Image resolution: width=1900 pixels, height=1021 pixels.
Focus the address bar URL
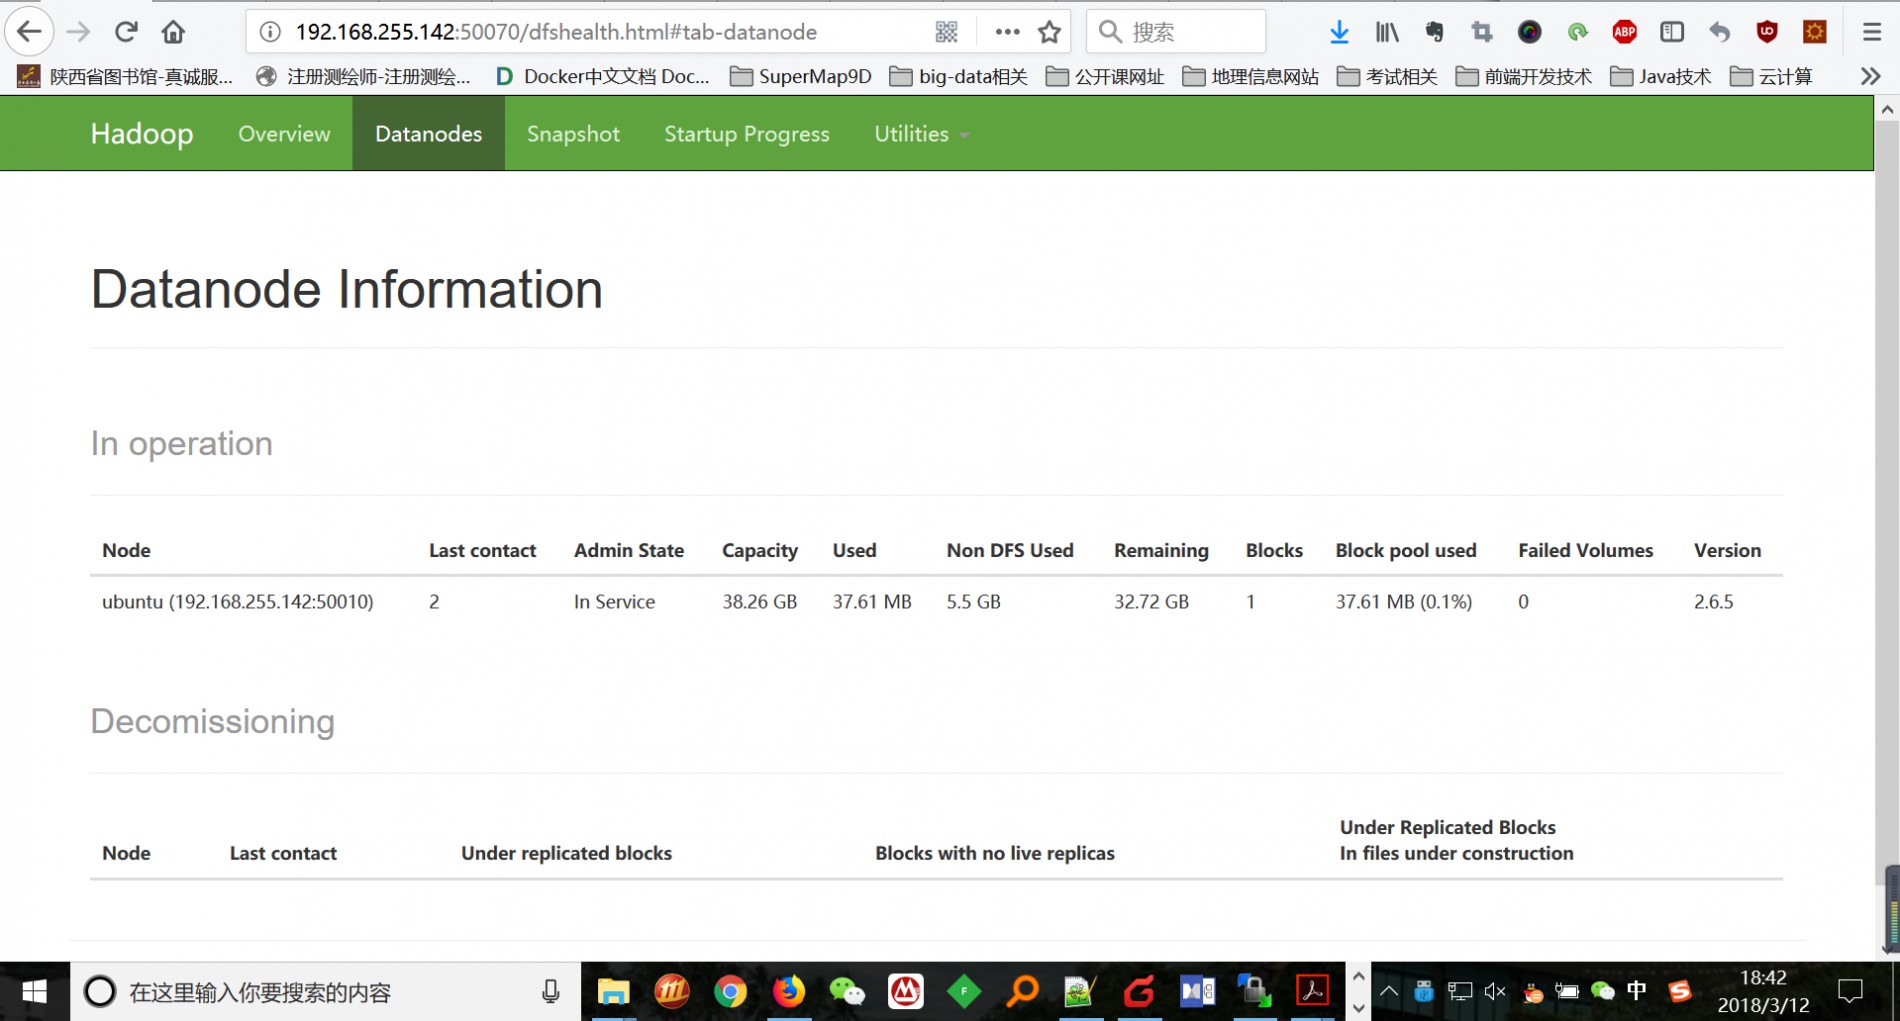[556, 32]
